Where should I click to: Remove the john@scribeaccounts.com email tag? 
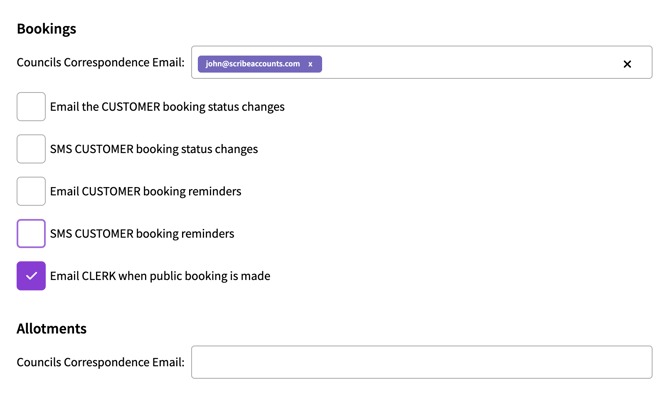click(x=310, y=64)
